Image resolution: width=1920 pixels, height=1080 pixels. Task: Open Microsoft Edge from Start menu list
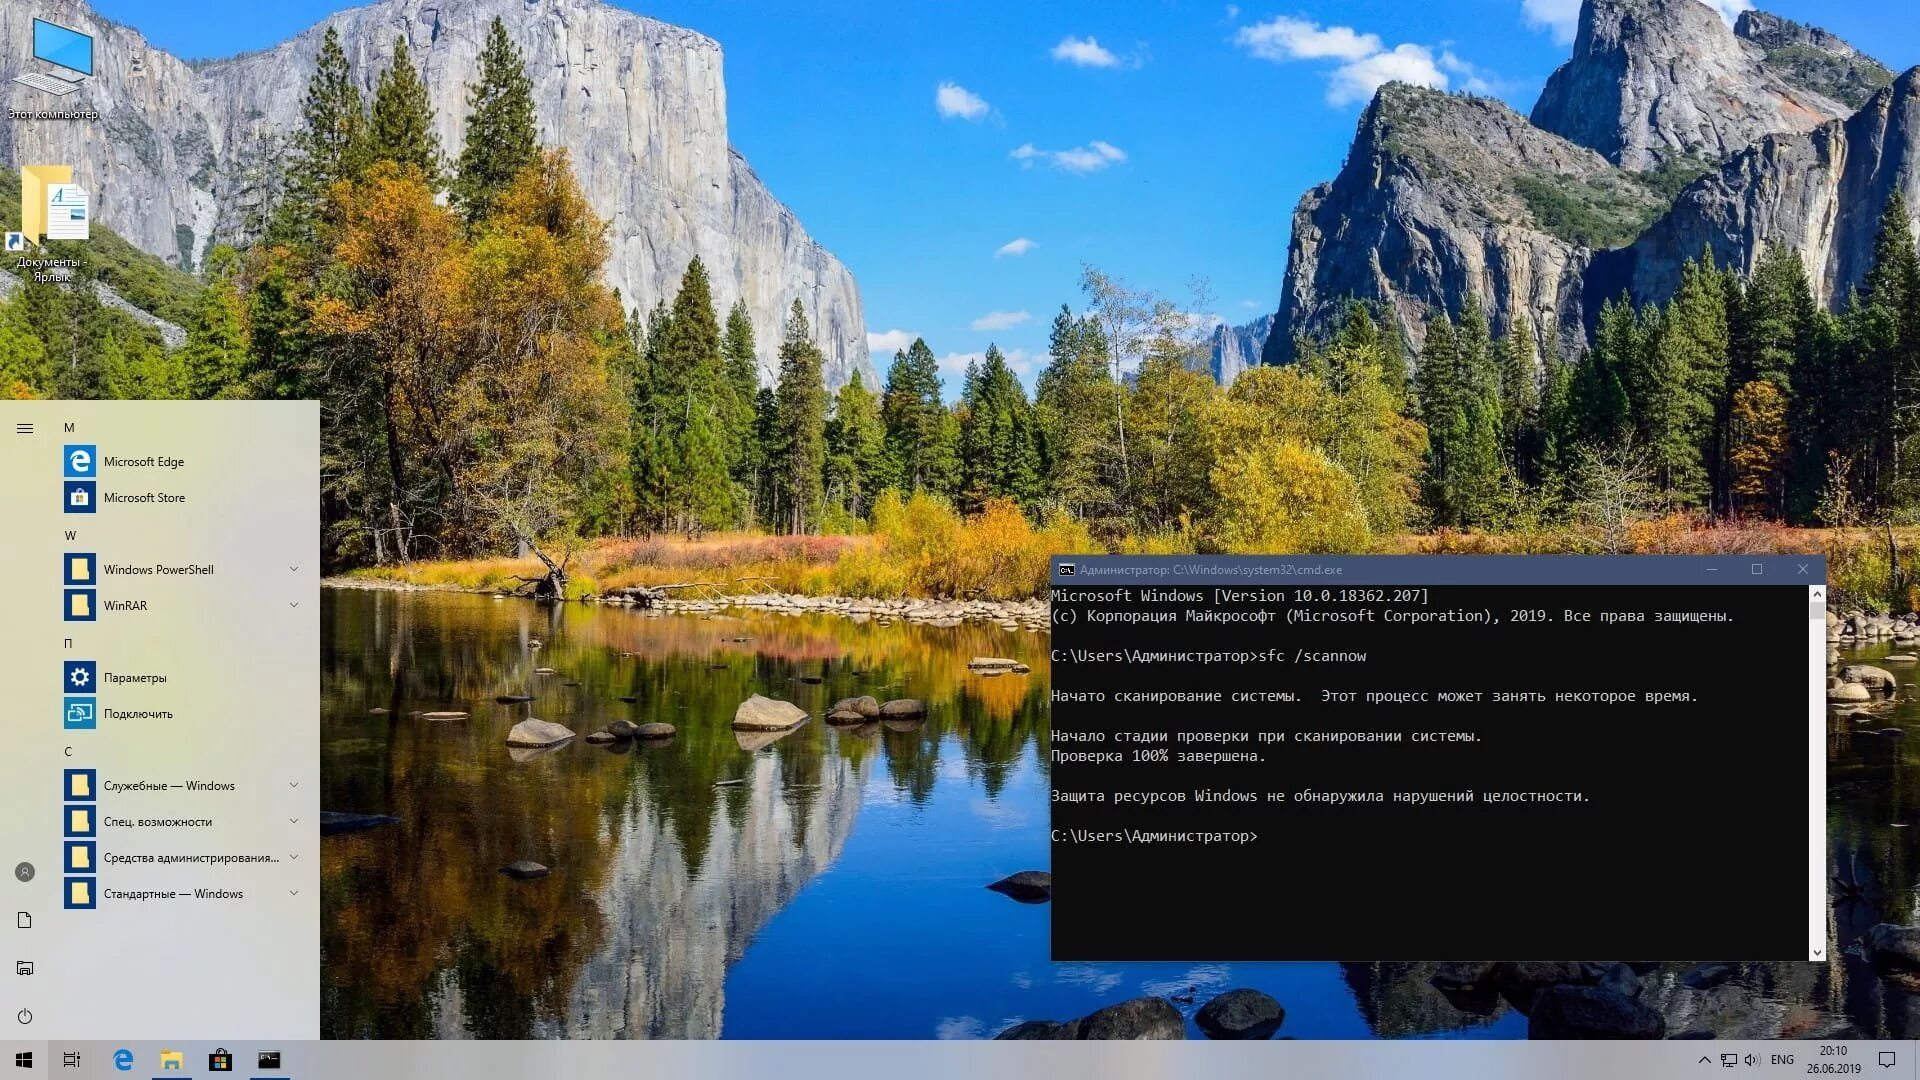(143, 461)
